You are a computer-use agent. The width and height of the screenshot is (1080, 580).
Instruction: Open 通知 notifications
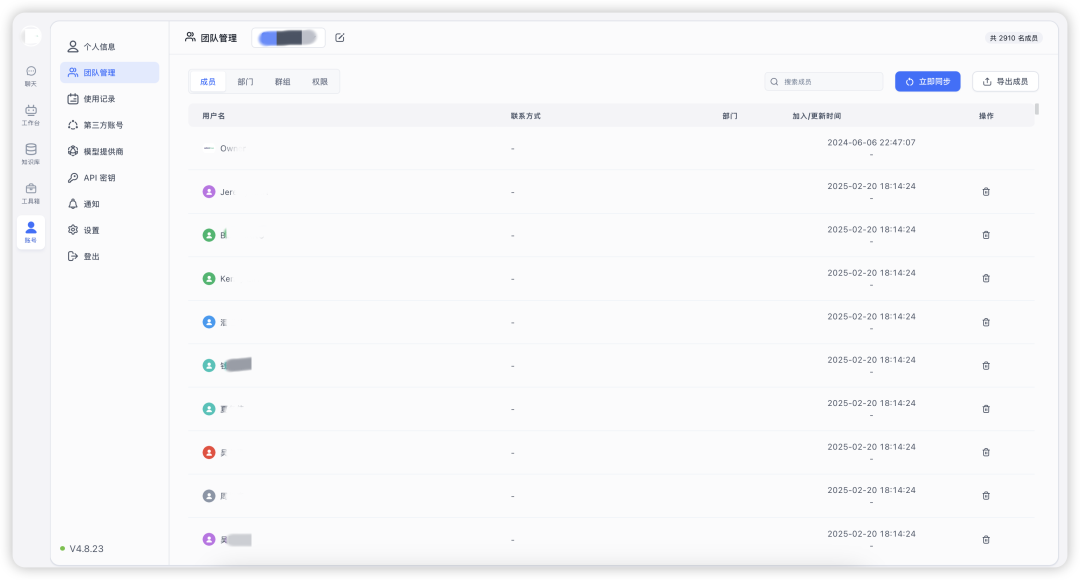click(x=109, y=204)
